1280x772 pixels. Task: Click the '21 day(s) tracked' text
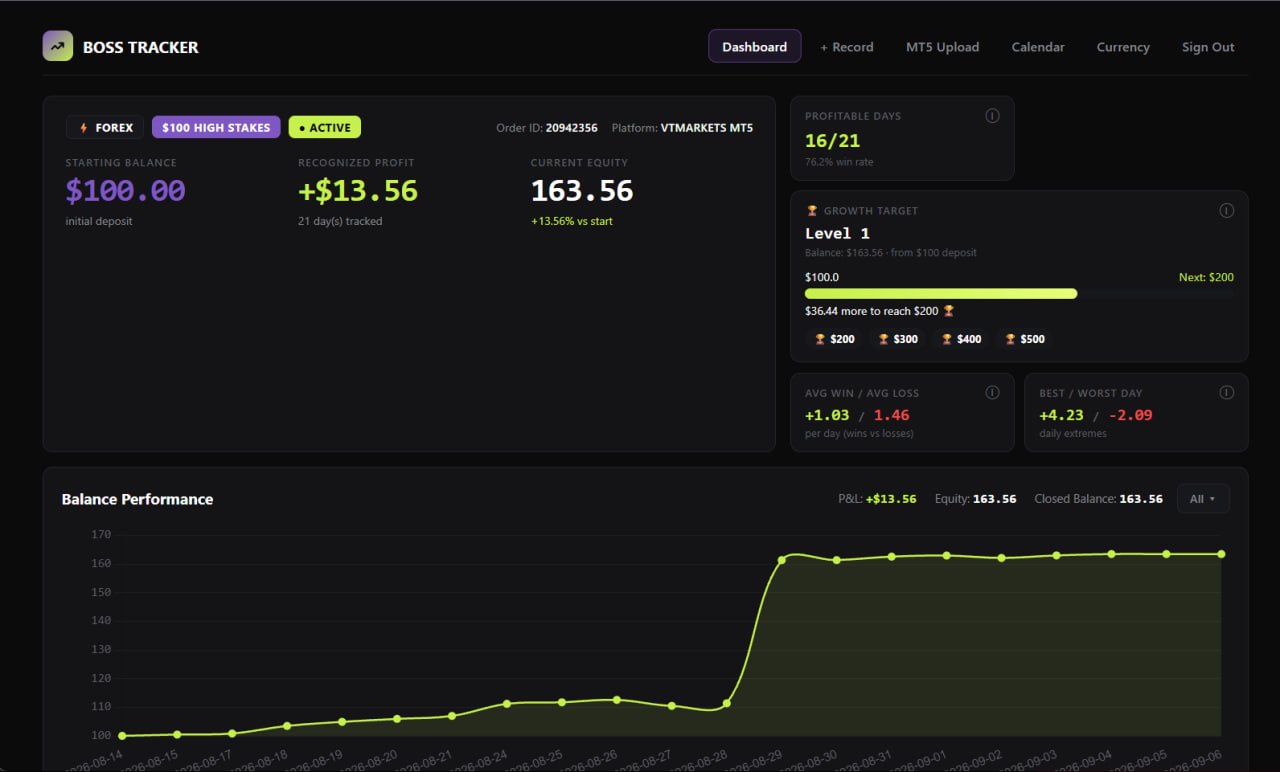coord(340,221)
